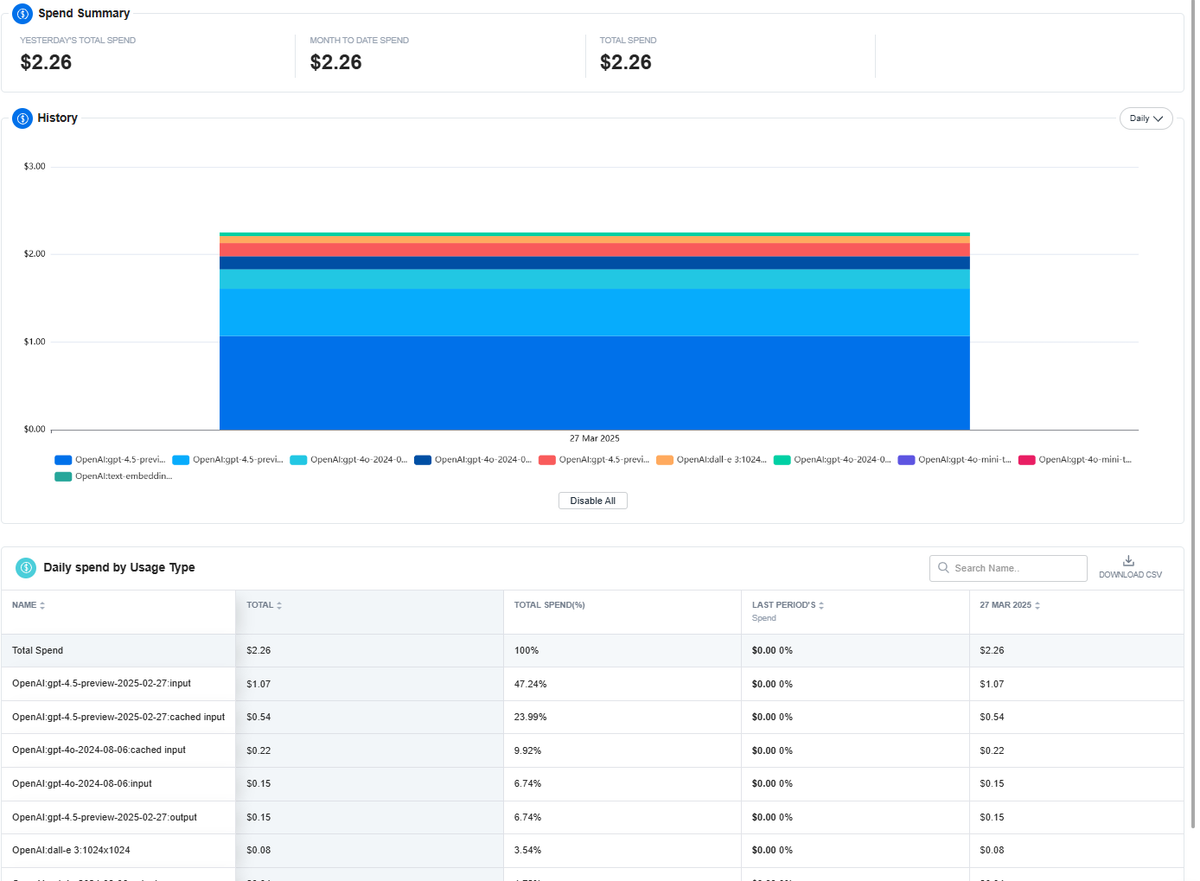Select the OpenAI:dall-e 3:1024x1024 table row
Screen dimensions: 1200x881
point(592,851)
